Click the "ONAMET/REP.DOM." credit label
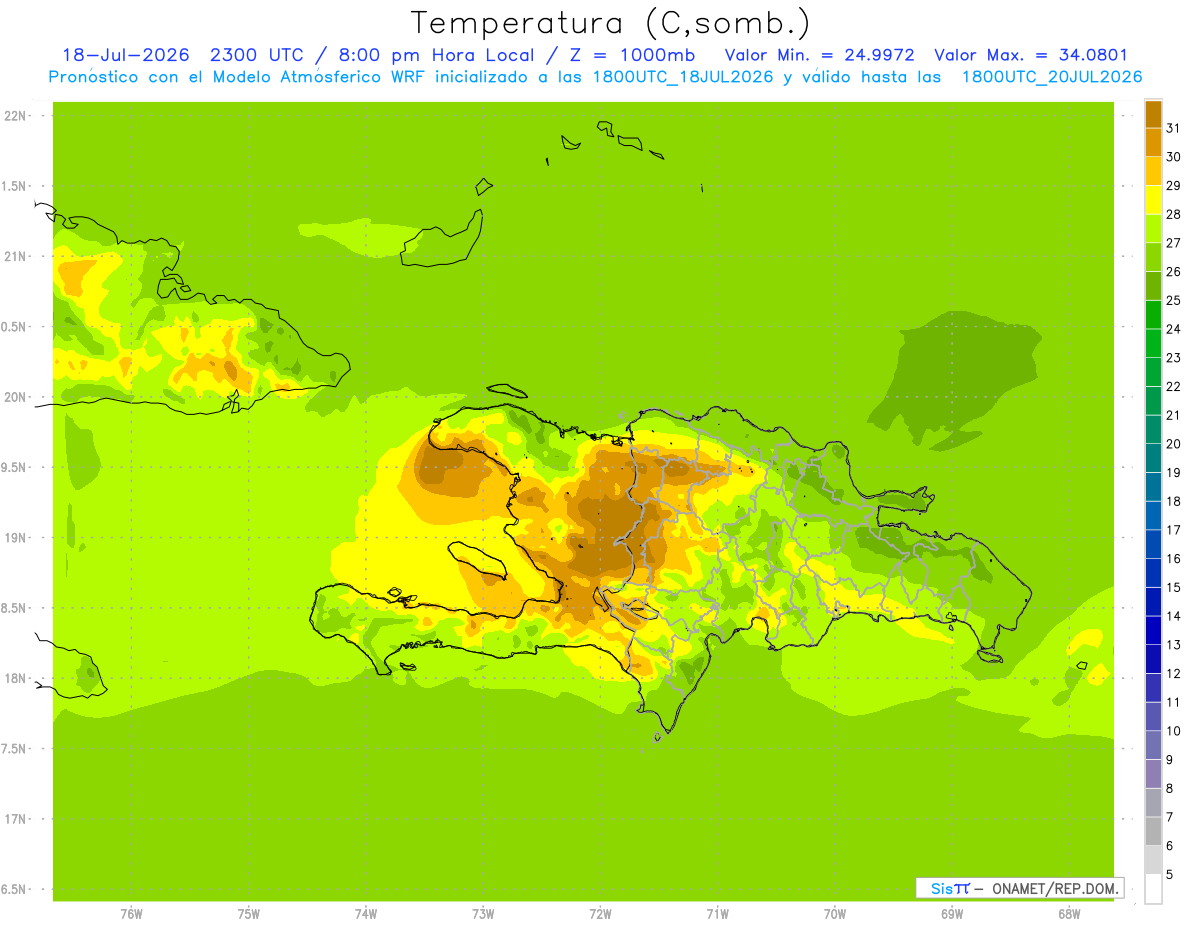Viewport: 1200px width, 927px height. pyautogui.click(x=1055, y=888)
